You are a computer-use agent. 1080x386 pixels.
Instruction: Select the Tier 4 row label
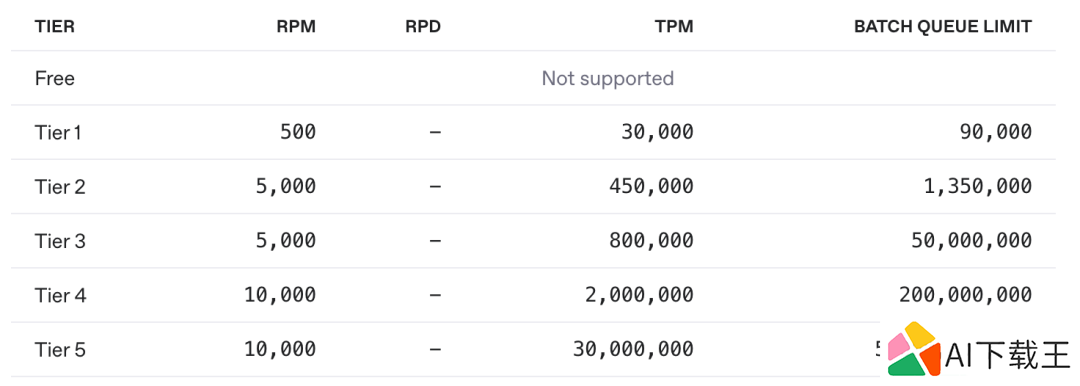pyautogui.click(x=61, y=295)
